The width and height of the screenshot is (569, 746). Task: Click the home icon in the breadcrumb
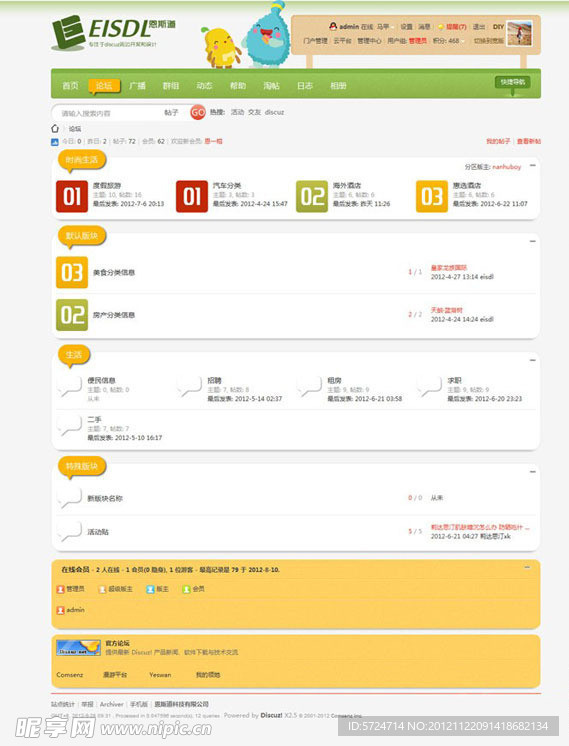[55, 128]
